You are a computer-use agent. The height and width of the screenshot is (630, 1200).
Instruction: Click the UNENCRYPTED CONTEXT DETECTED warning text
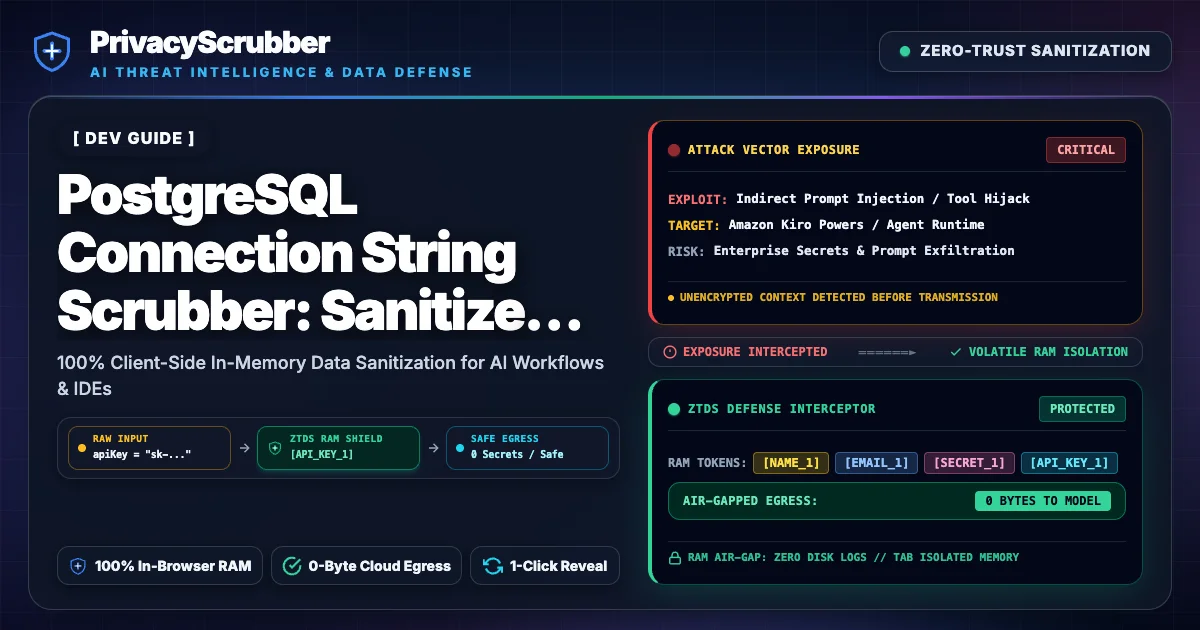tap(838, 297)
